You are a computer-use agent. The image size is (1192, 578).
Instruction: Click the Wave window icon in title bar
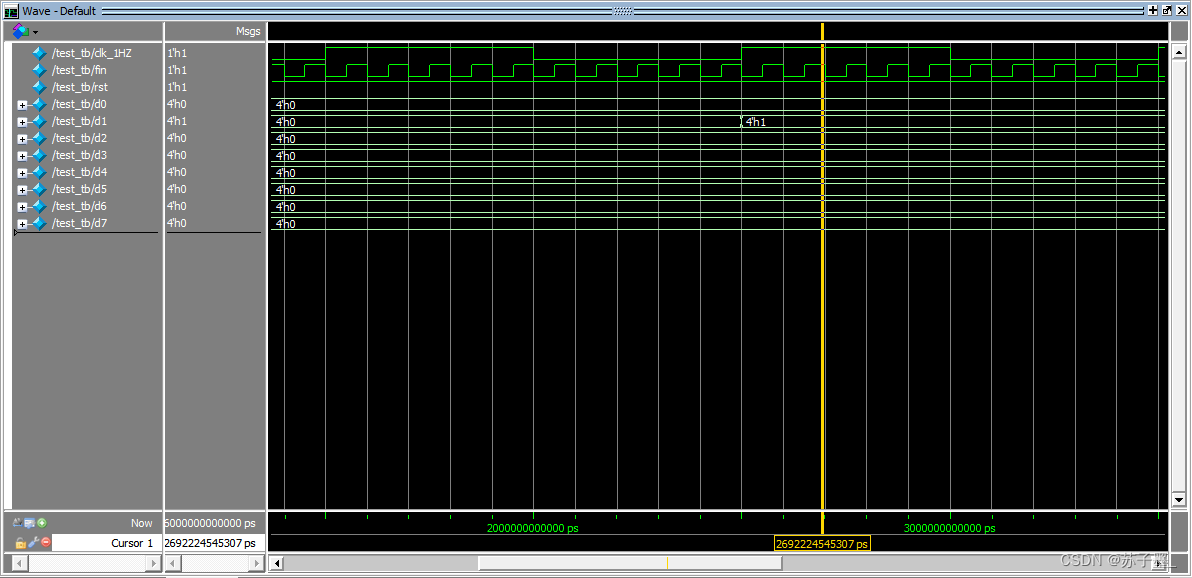(x=11, y=11)
